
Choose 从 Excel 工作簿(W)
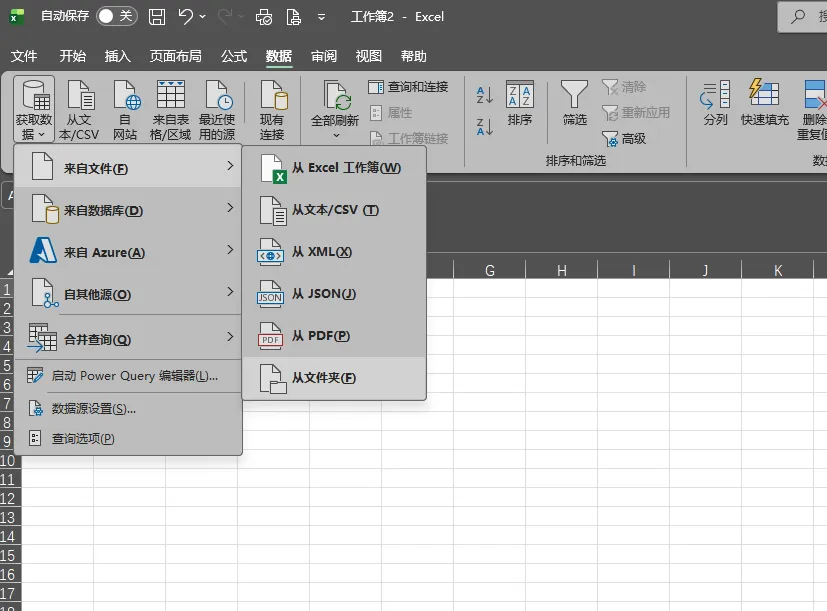[x=334, y=168]
